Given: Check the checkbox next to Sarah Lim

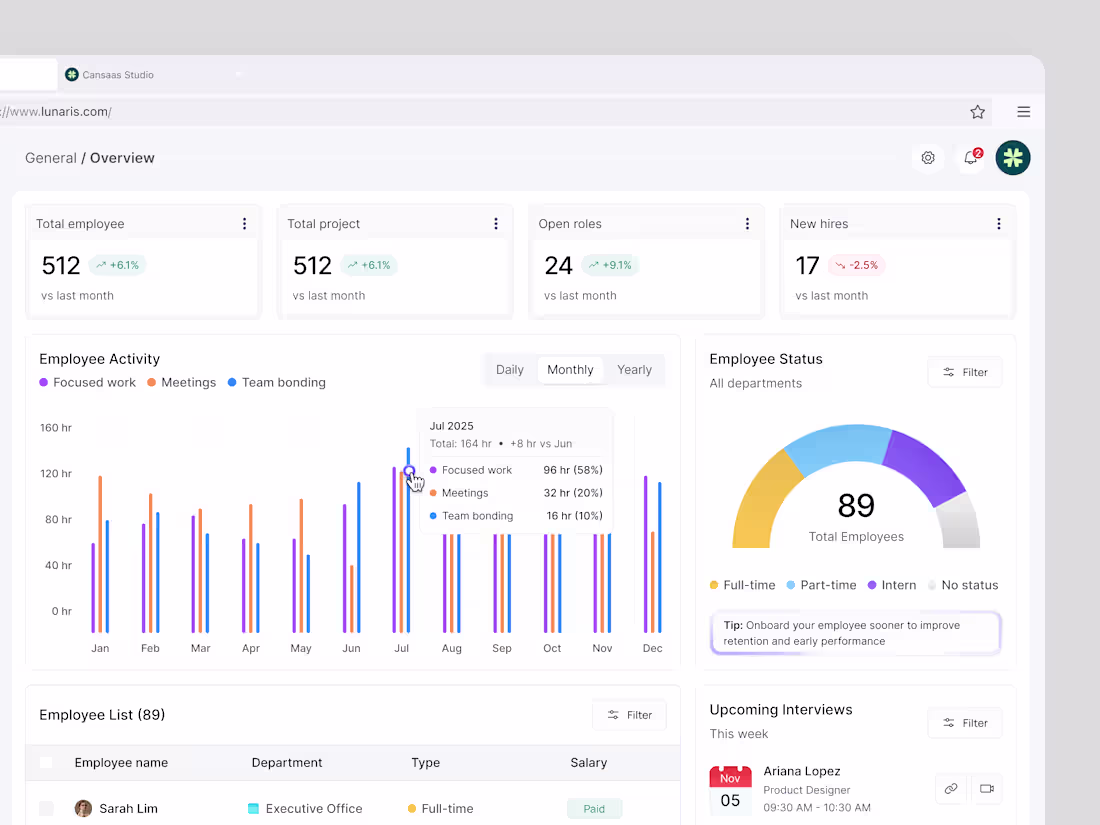Looking at the screenshot, I should click(46, 808).
